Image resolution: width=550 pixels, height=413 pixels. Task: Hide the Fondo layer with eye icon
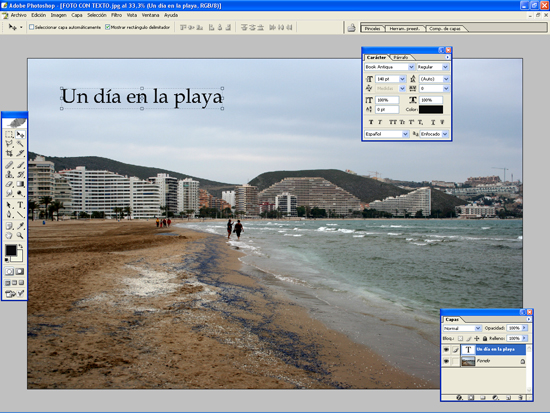(x=446, y=361)
